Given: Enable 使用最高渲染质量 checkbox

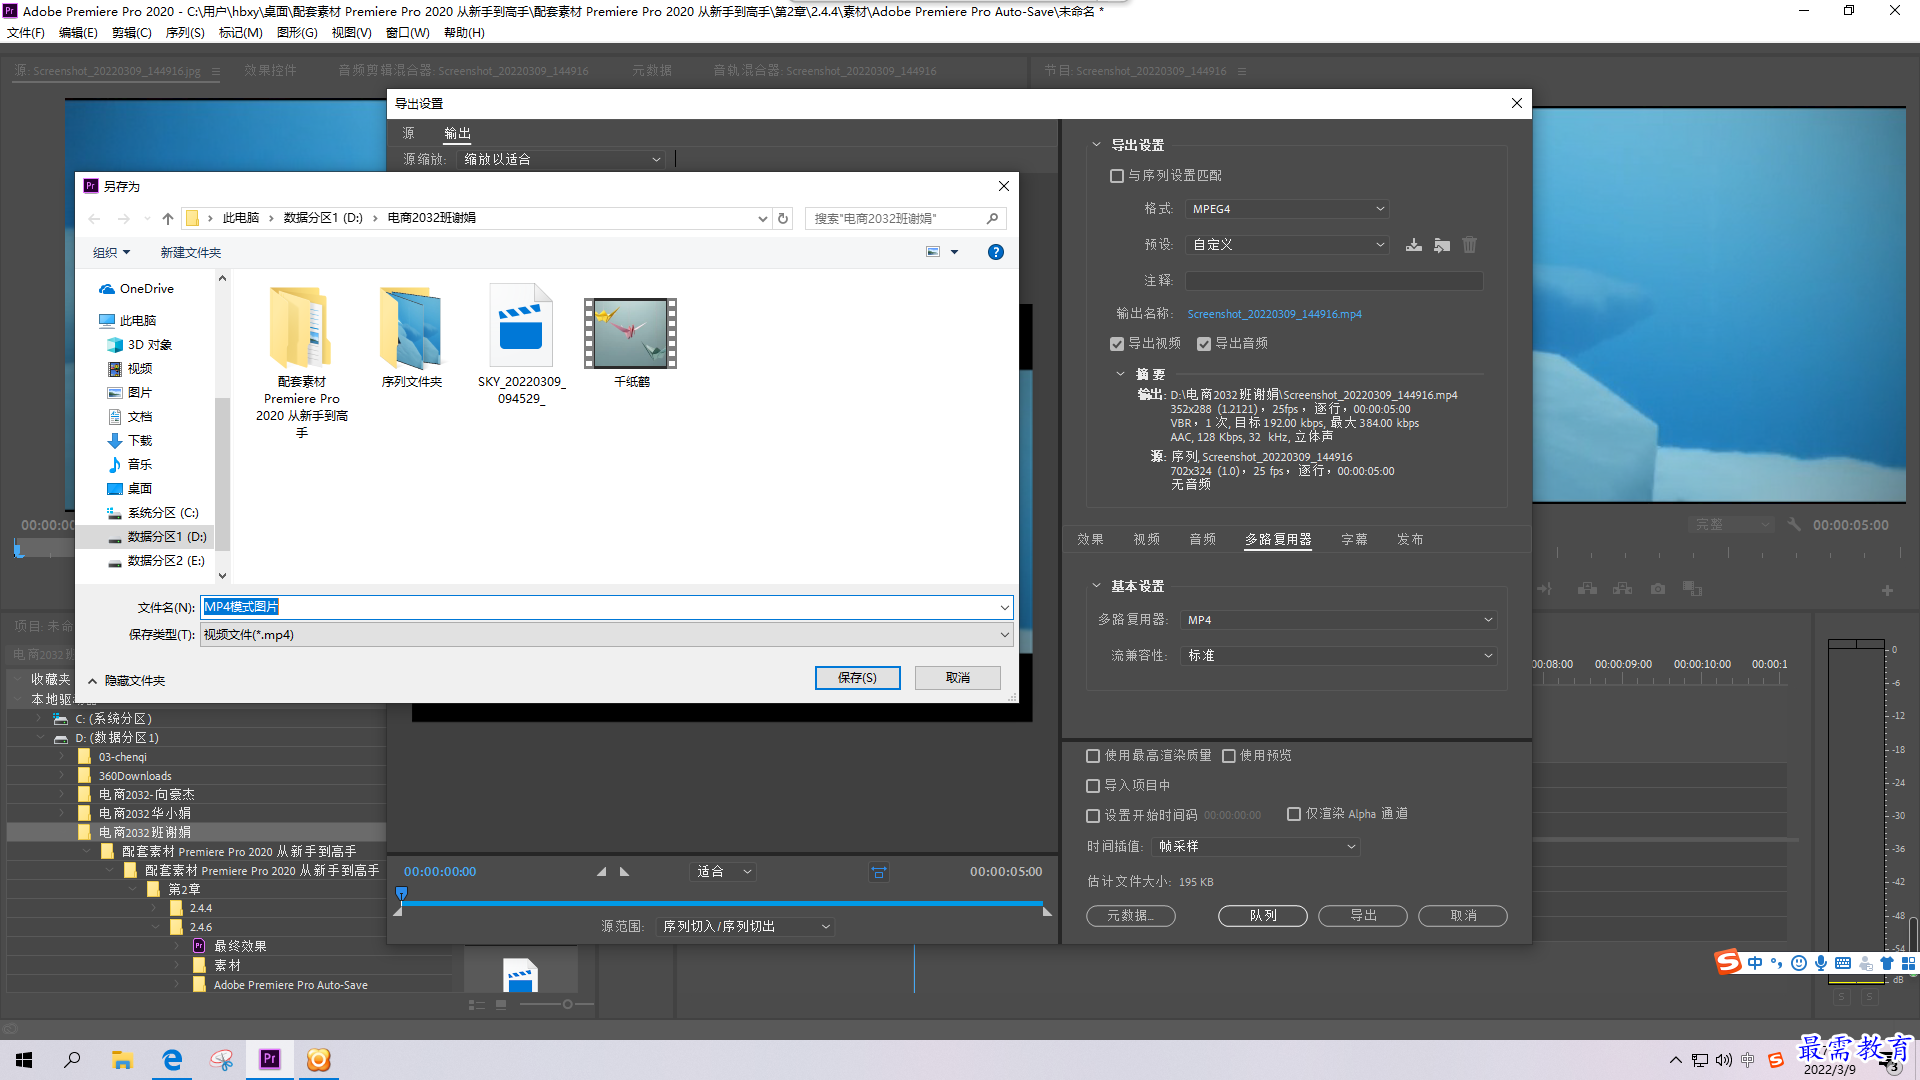Looking at the screenshot, I should point(1093,756).
